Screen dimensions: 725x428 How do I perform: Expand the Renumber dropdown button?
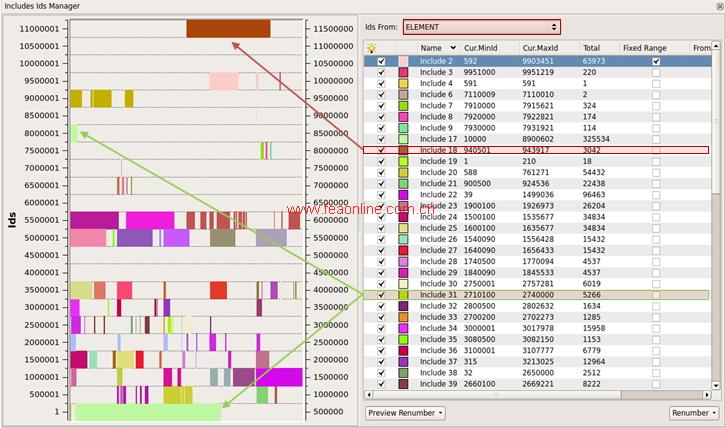(x=694, y=412)
